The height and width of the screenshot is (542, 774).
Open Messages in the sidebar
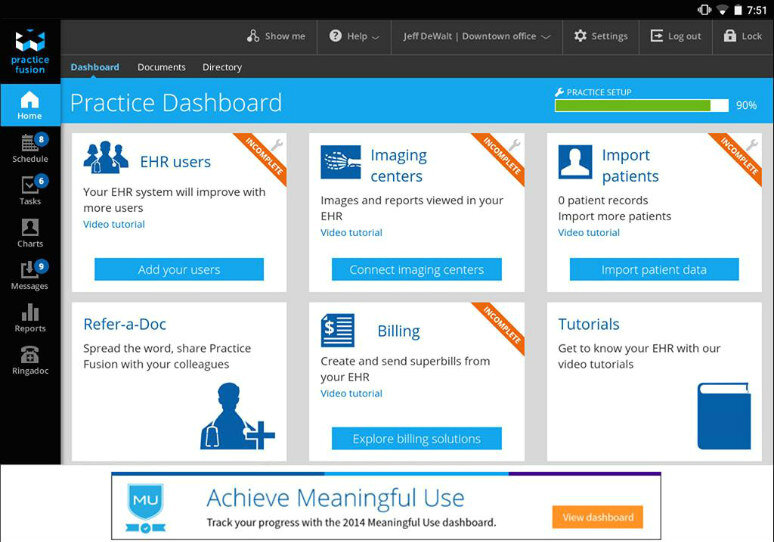30,275
